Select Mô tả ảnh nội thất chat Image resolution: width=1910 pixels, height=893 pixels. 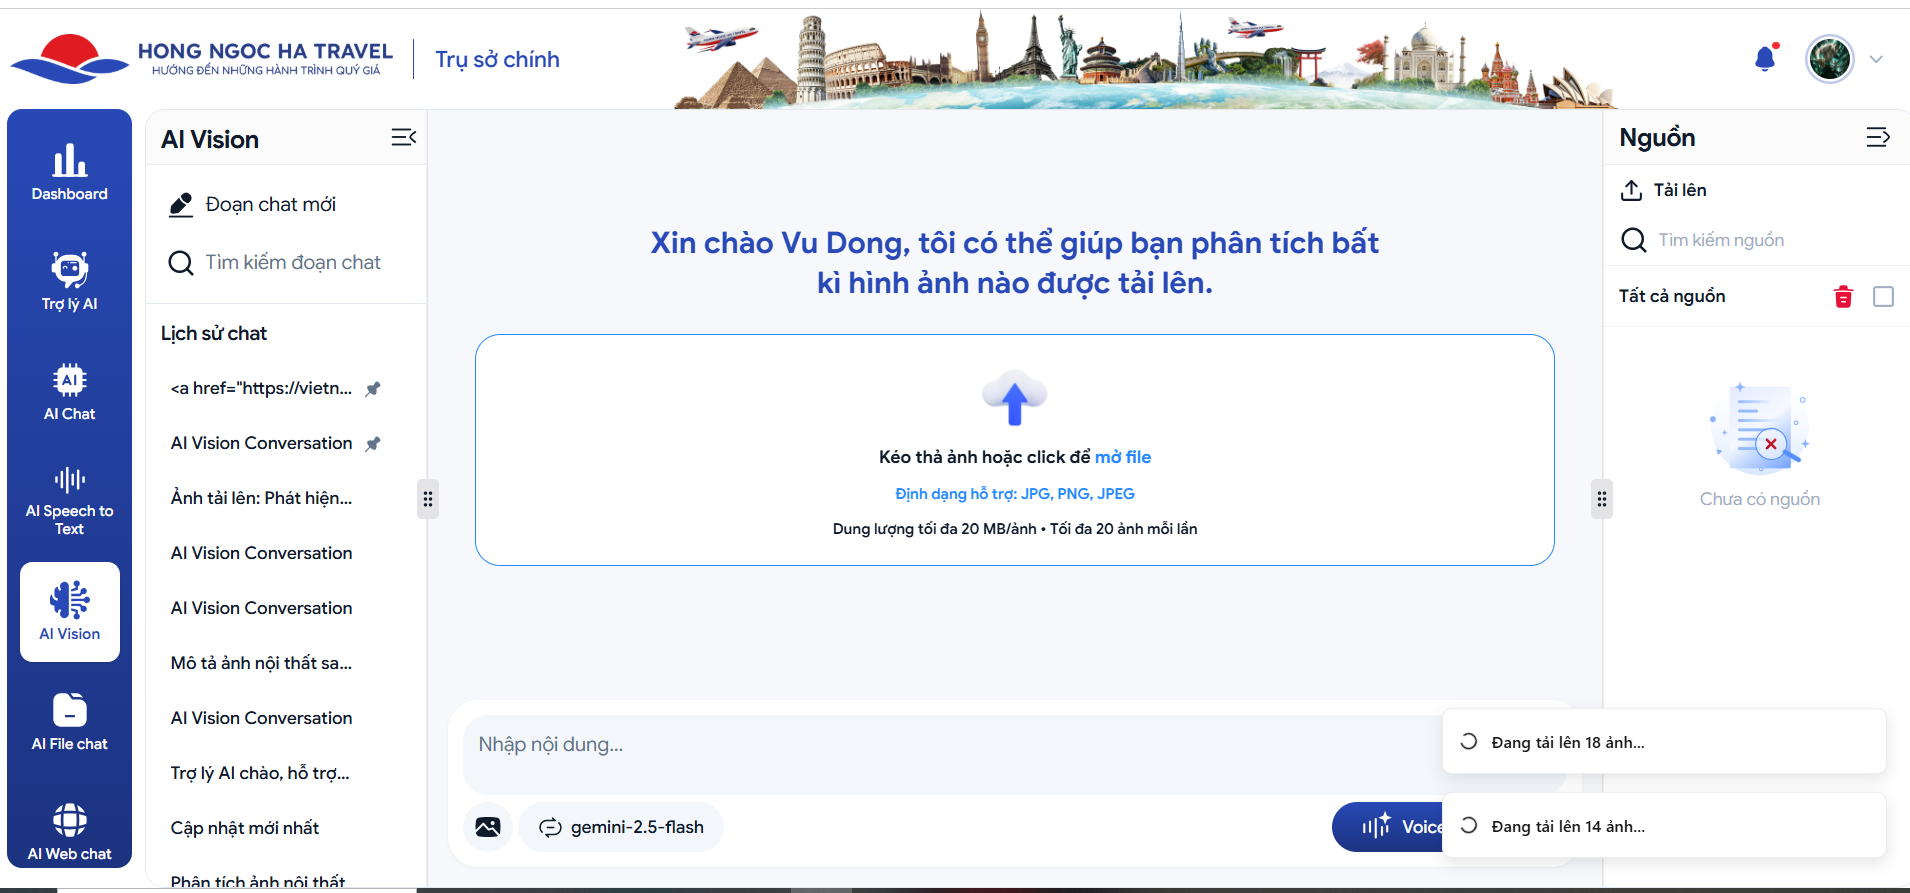pos(261,663)
